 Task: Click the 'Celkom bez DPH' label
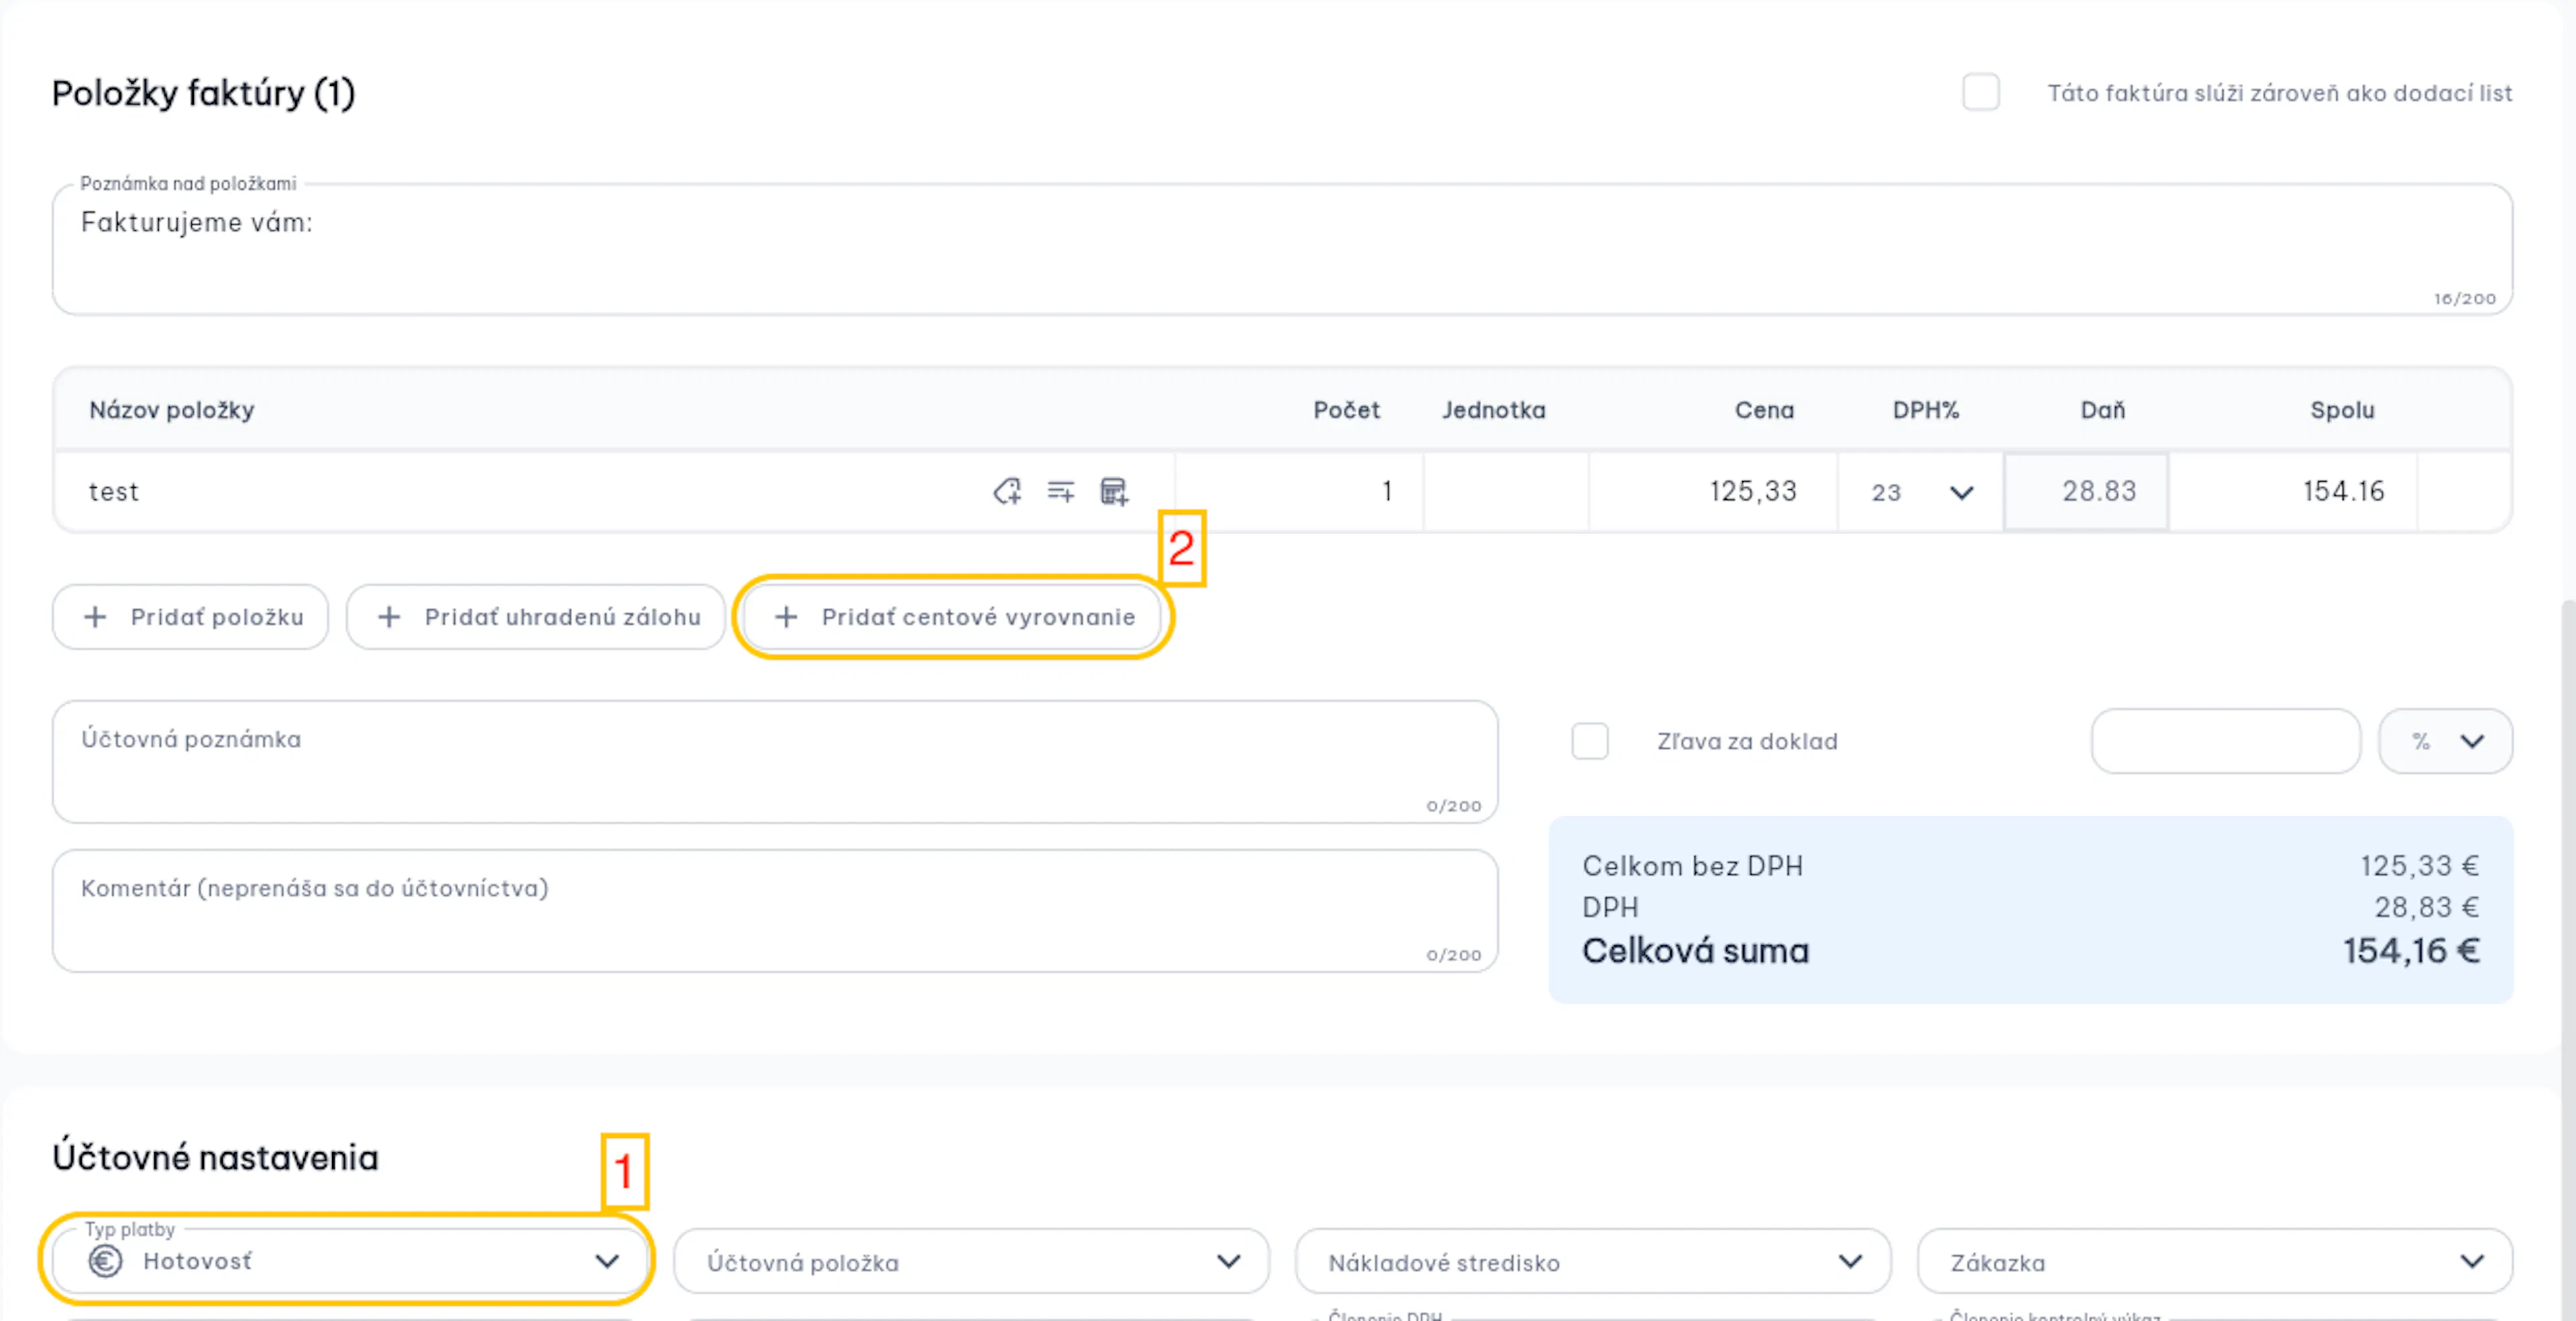[x=1692, y=866]
